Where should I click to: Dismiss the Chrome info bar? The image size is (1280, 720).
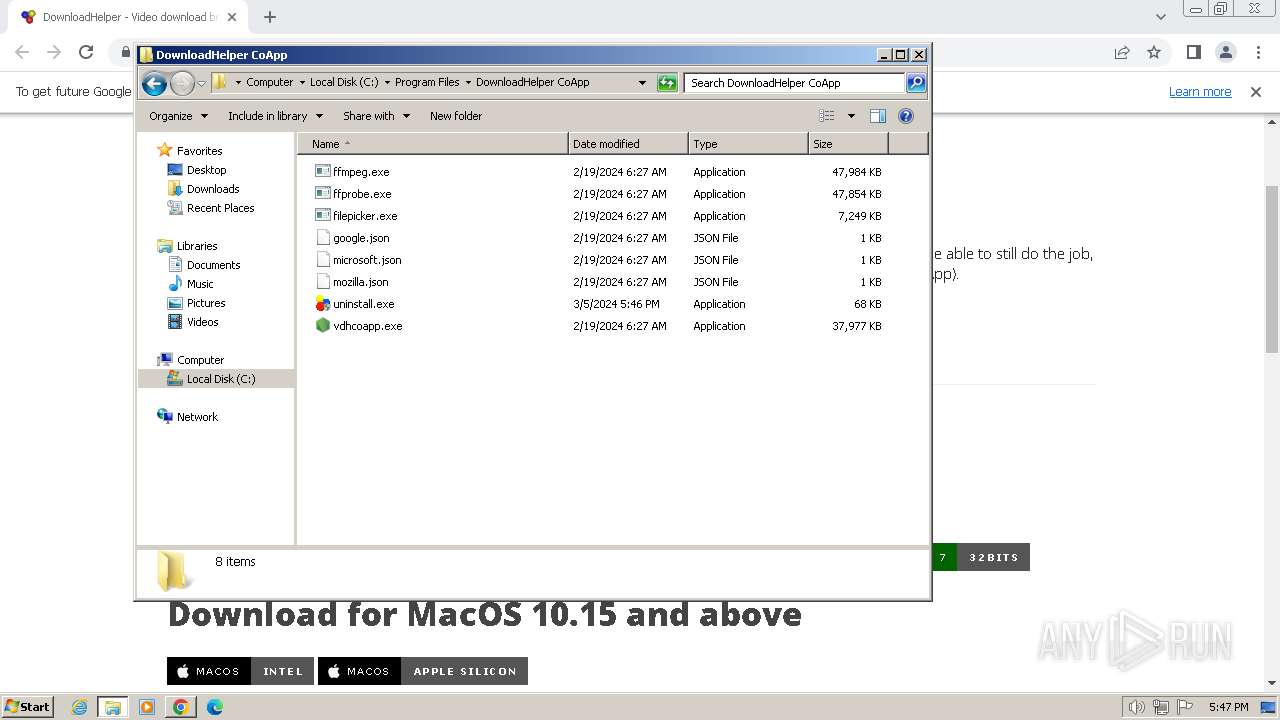1256,92
